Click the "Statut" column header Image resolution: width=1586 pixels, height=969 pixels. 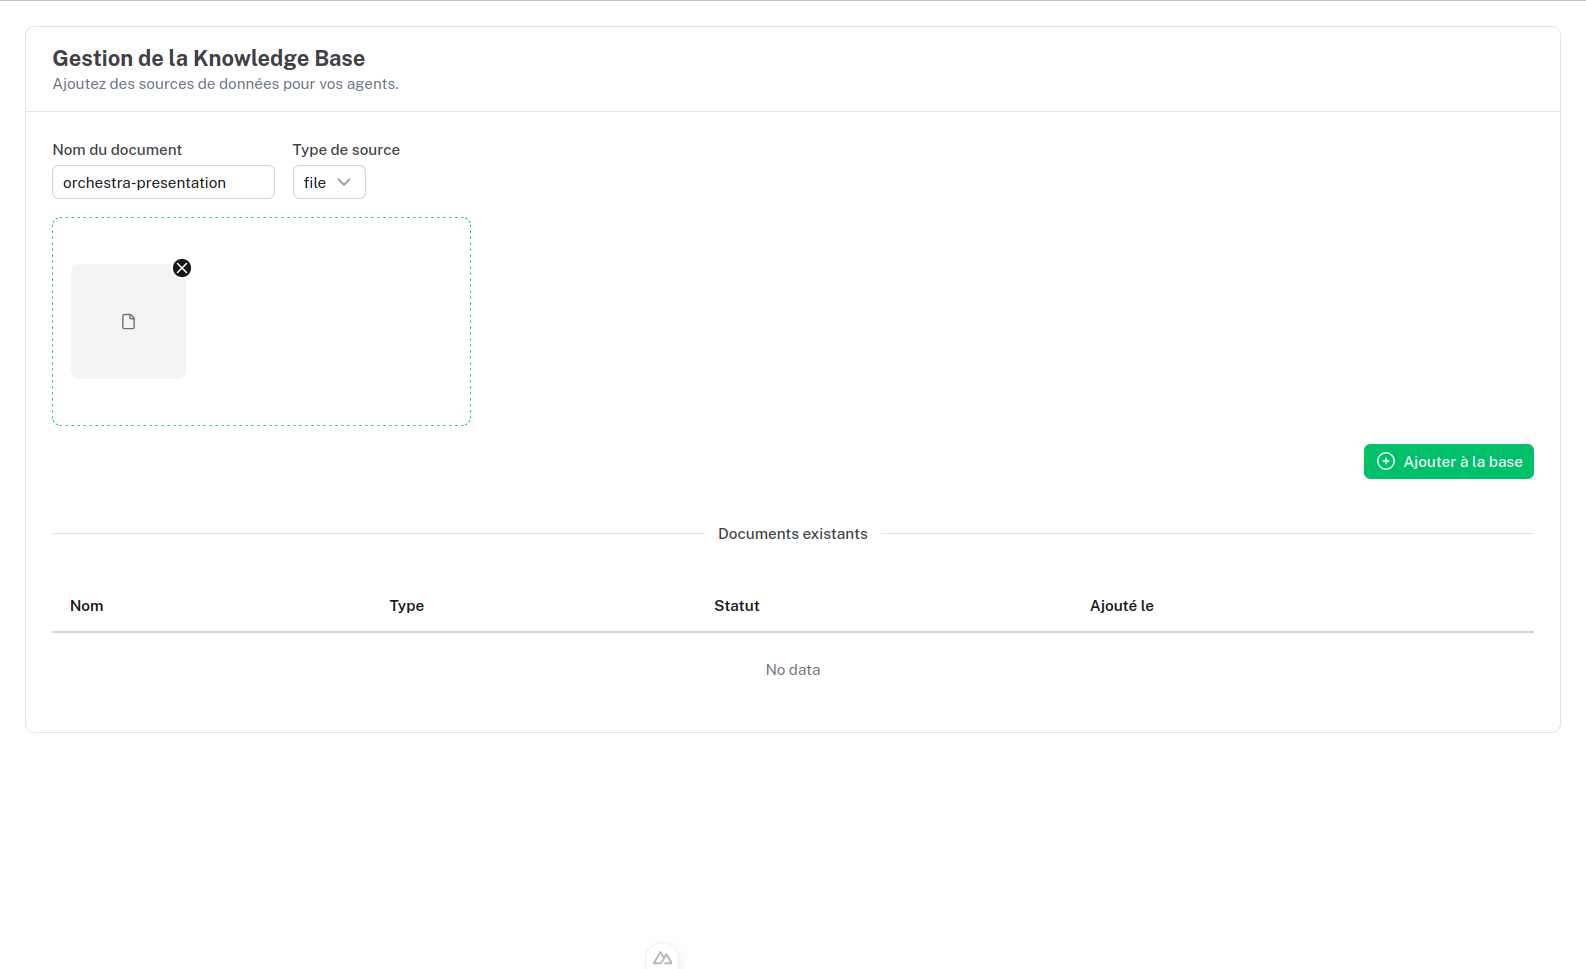737,606
